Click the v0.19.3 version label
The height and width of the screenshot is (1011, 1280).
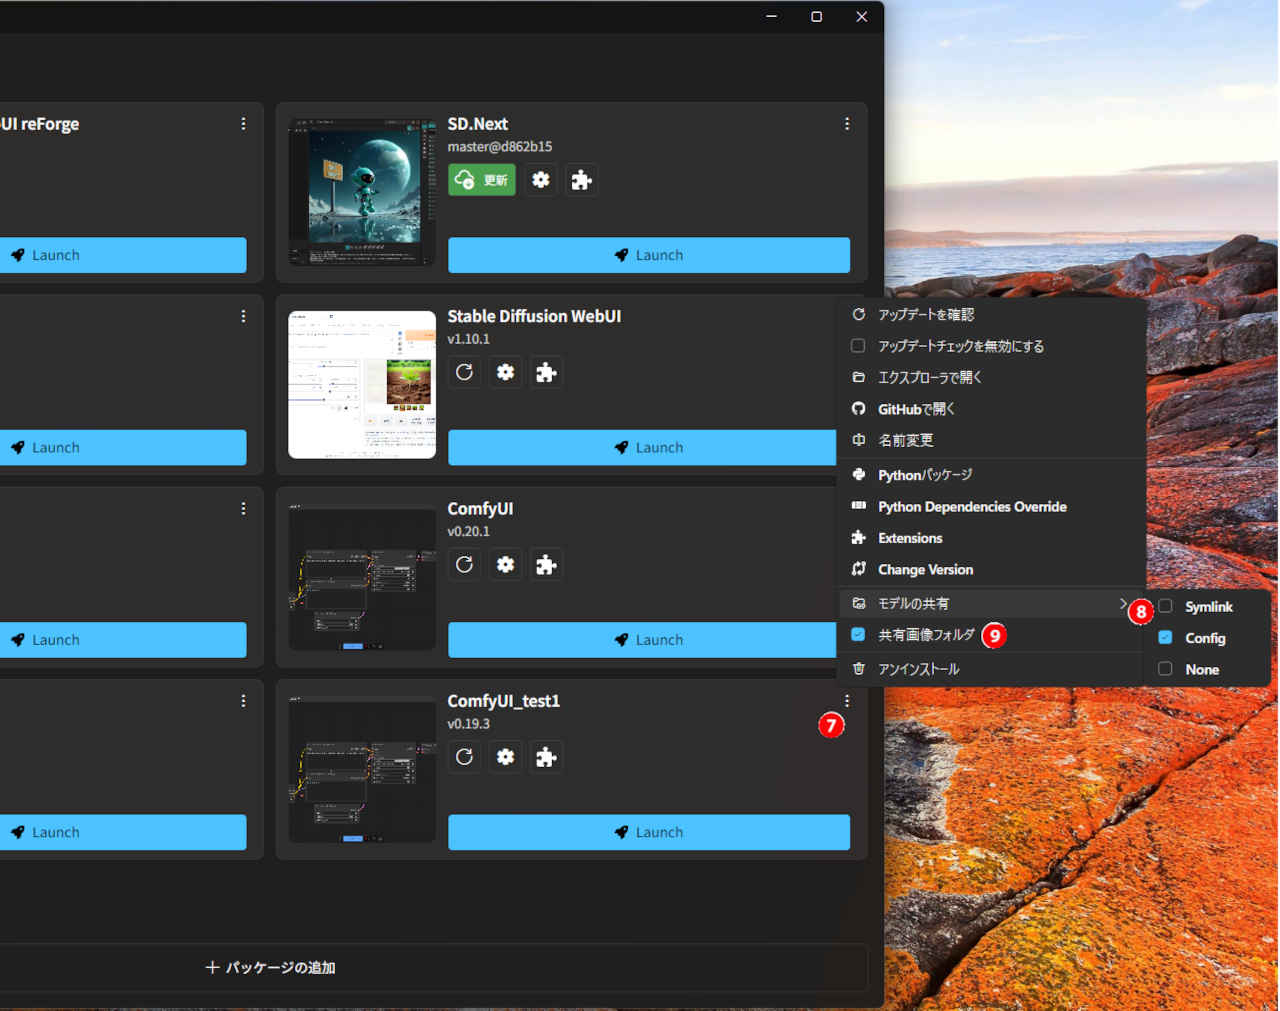(x=469, y=724)
